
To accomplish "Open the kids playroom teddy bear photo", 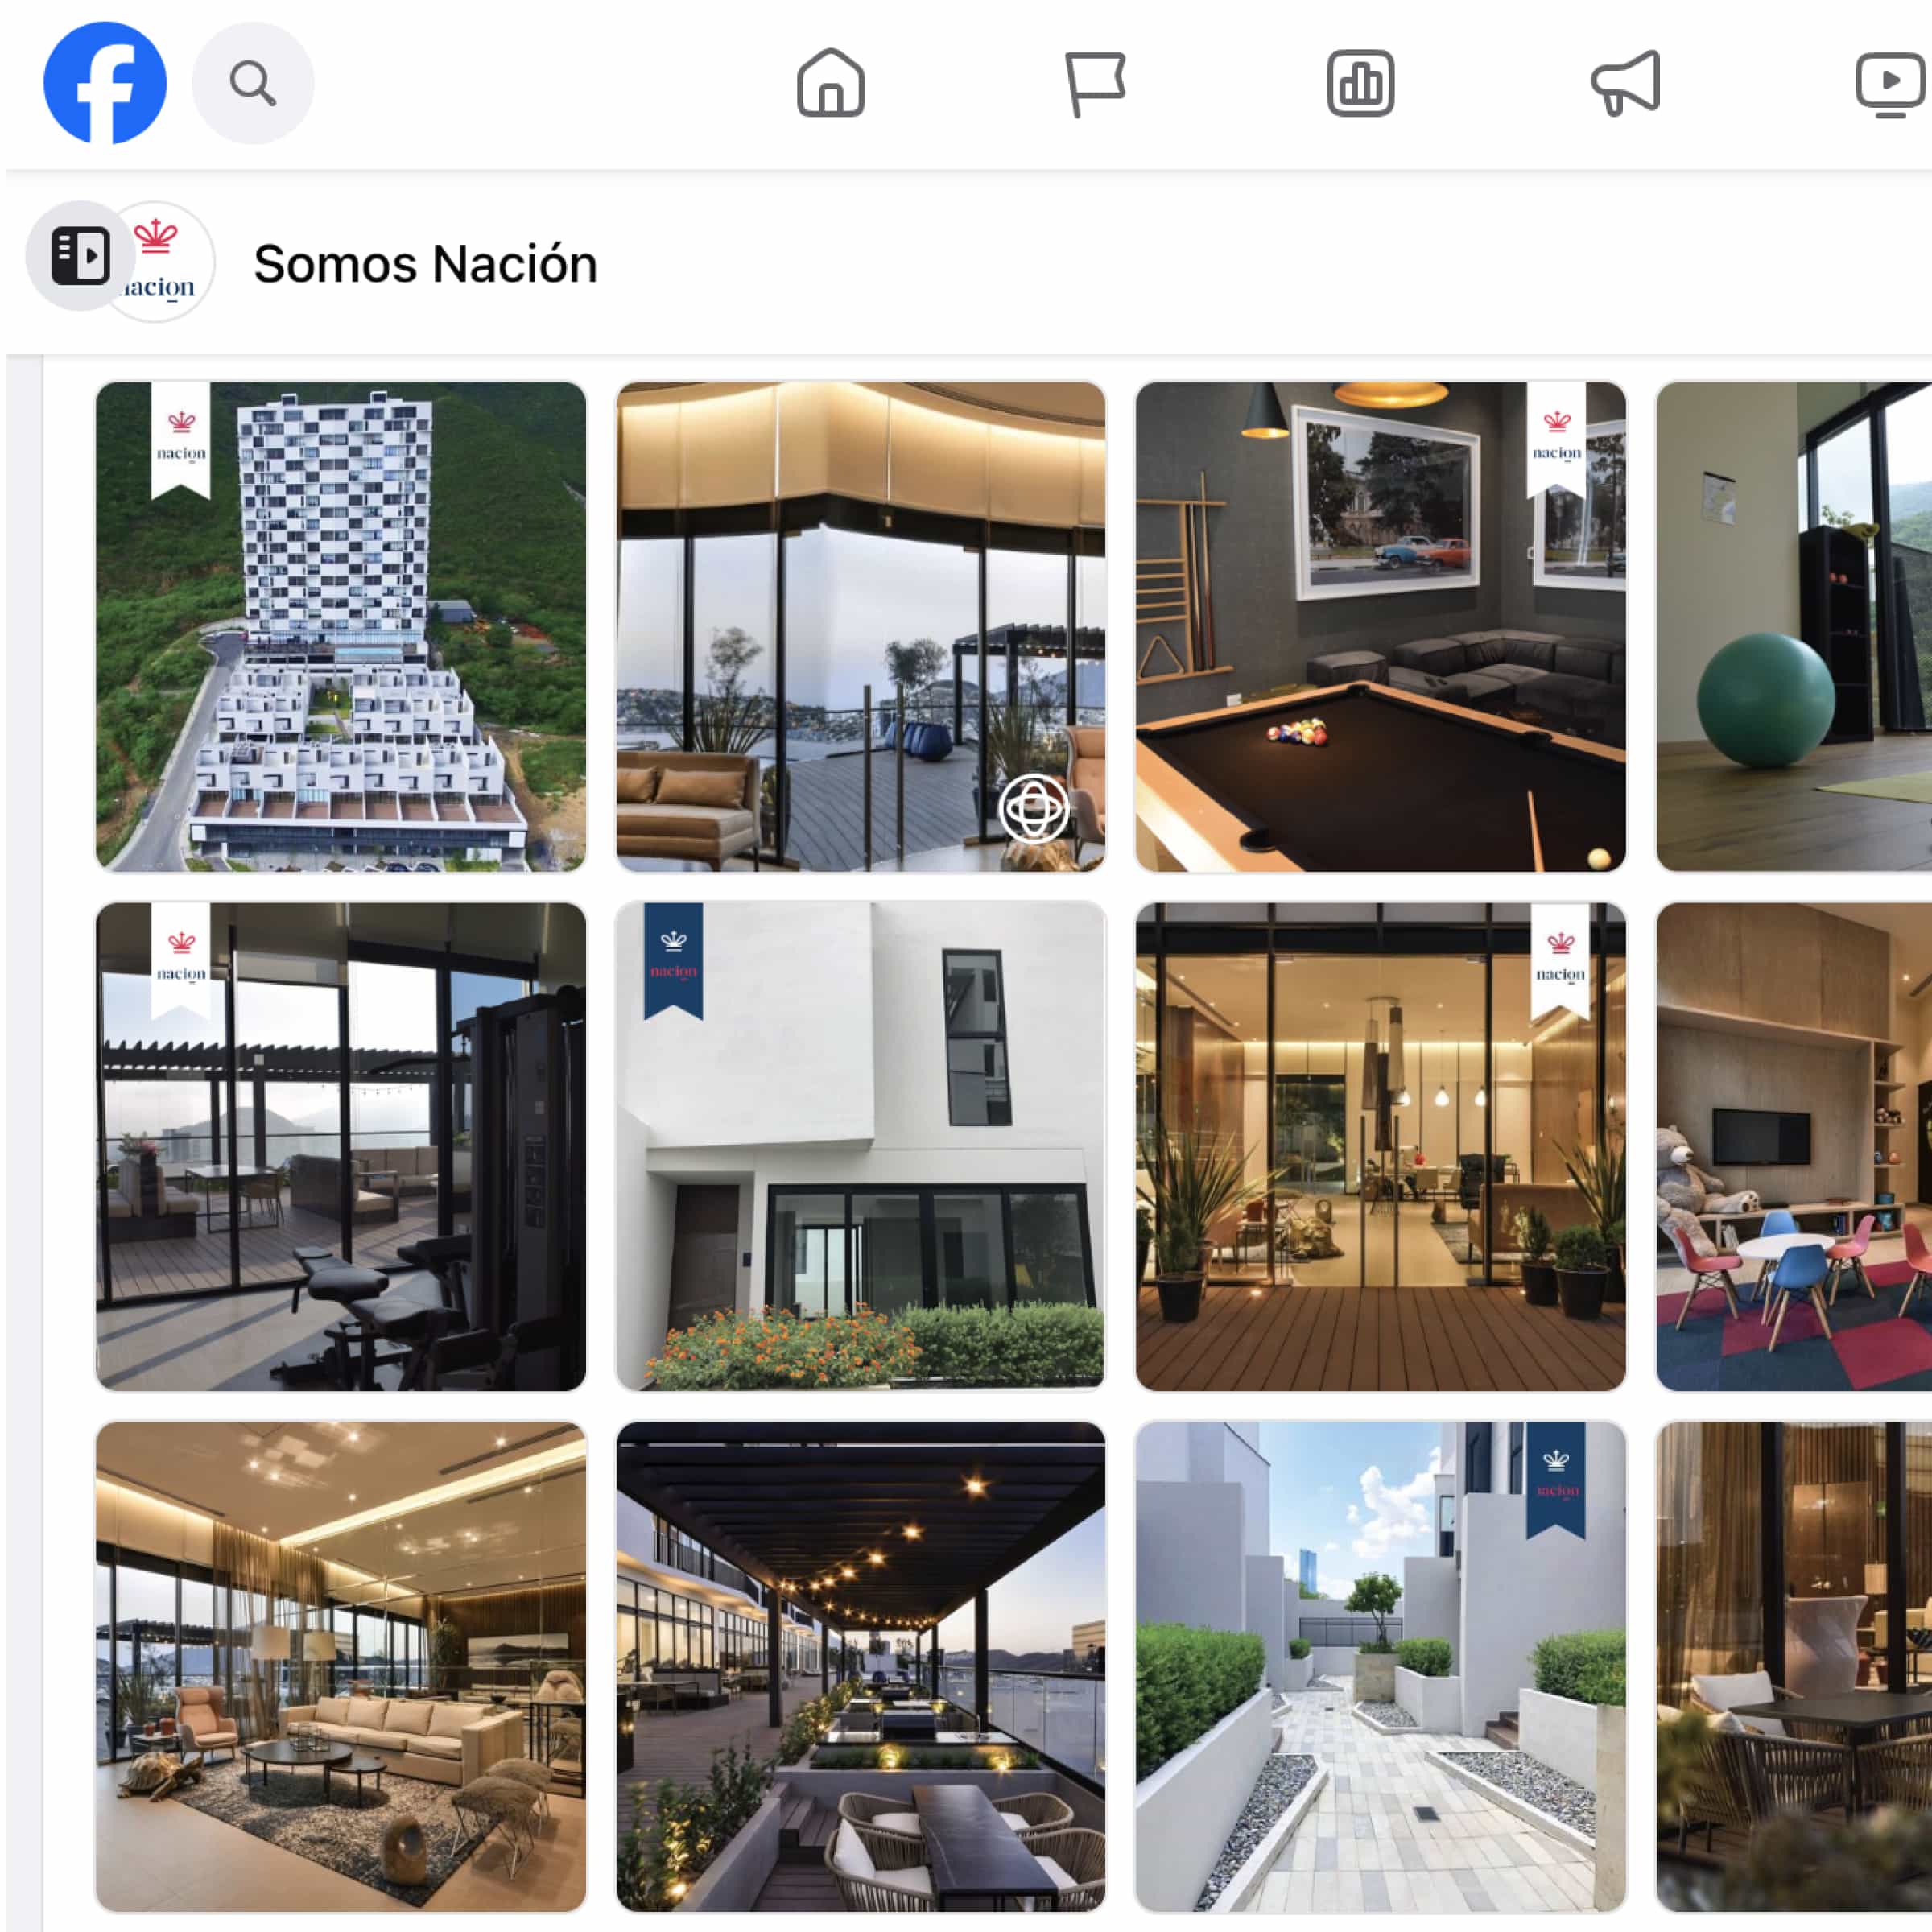I will (x=1794, y=1147).
